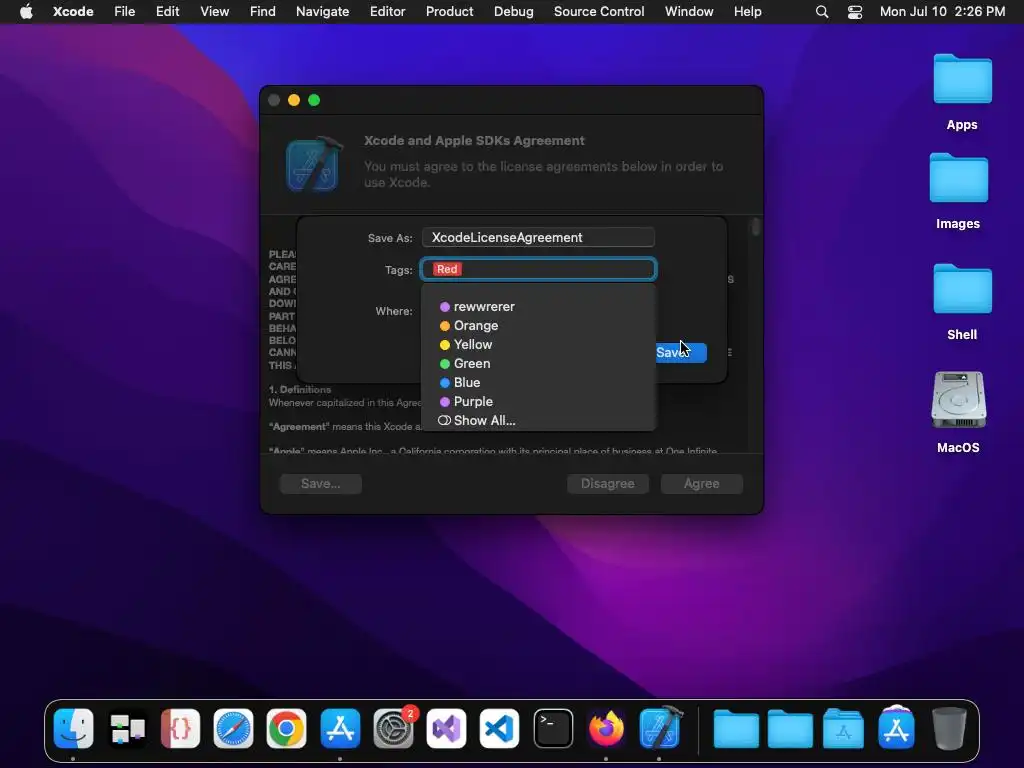The height and width of the screenshot is (768, 1024).
Task: Open the Product menu
Action: point(449,12)
